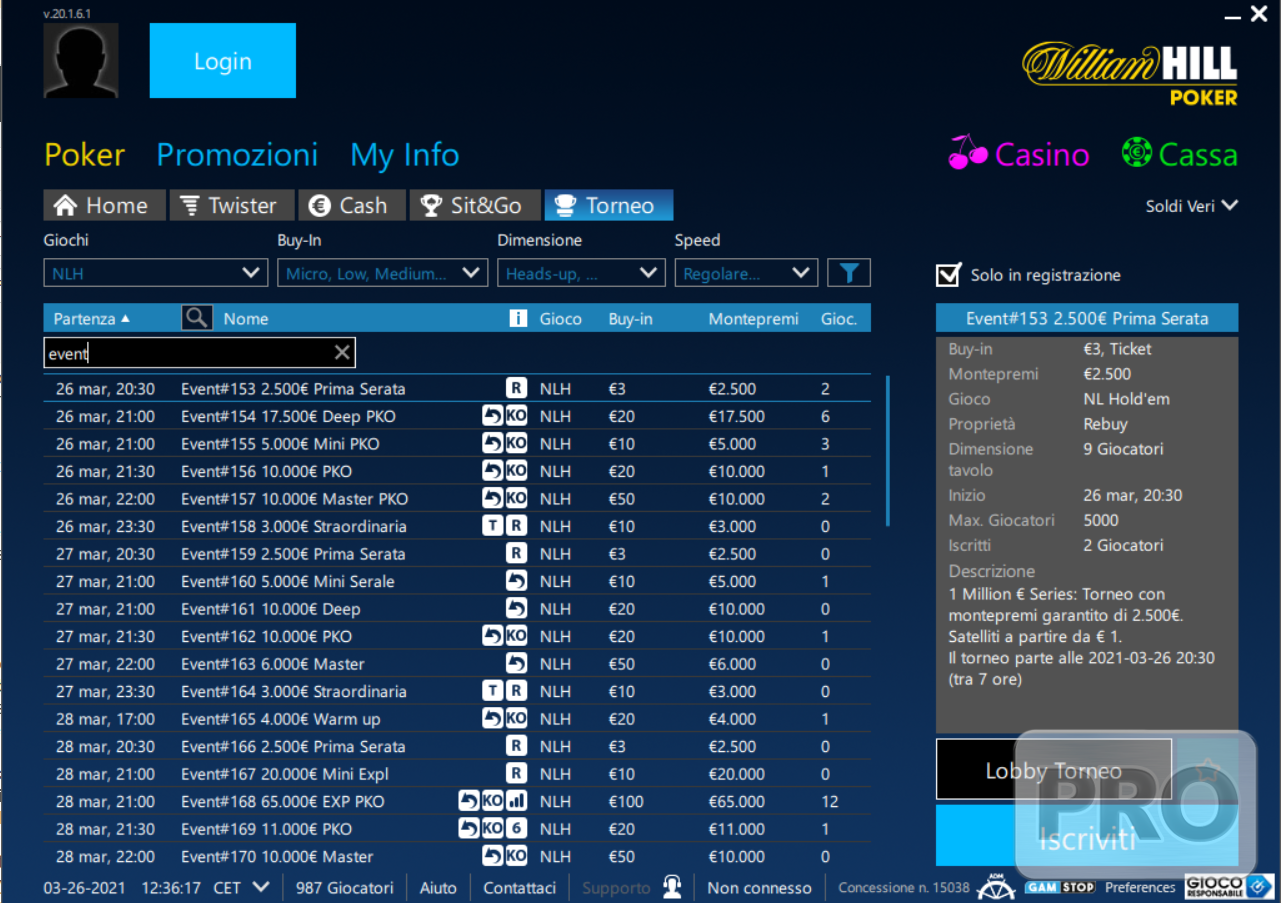The width and height of the screenshot is (1281, 903).
Task: Click the Supporto headset icon
Action: (672, 887)
